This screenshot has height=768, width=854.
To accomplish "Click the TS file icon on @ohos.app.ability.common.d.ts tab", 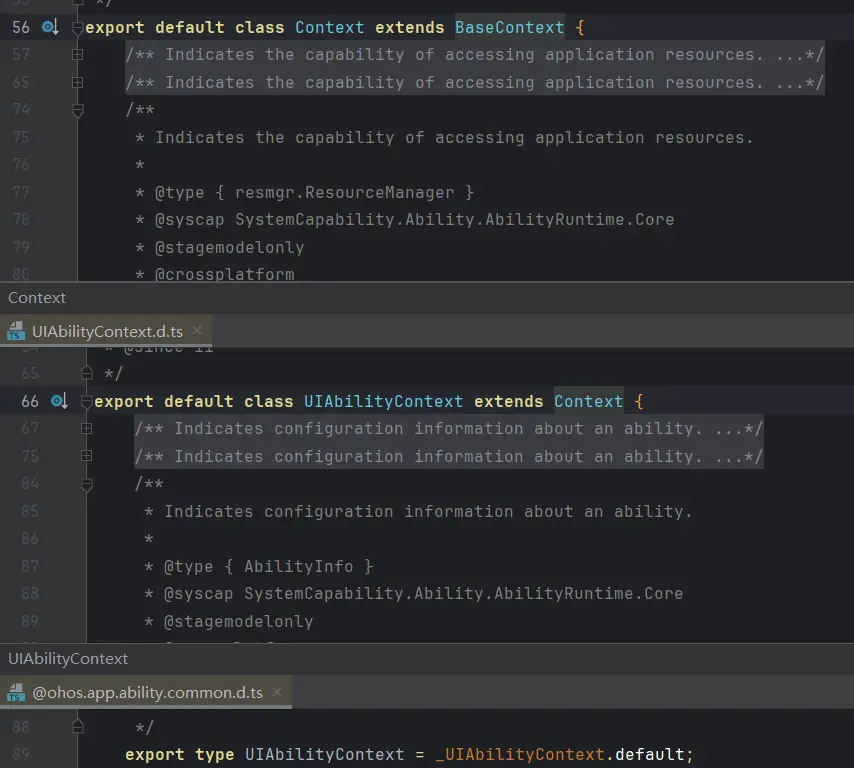I will pos(17,692).
